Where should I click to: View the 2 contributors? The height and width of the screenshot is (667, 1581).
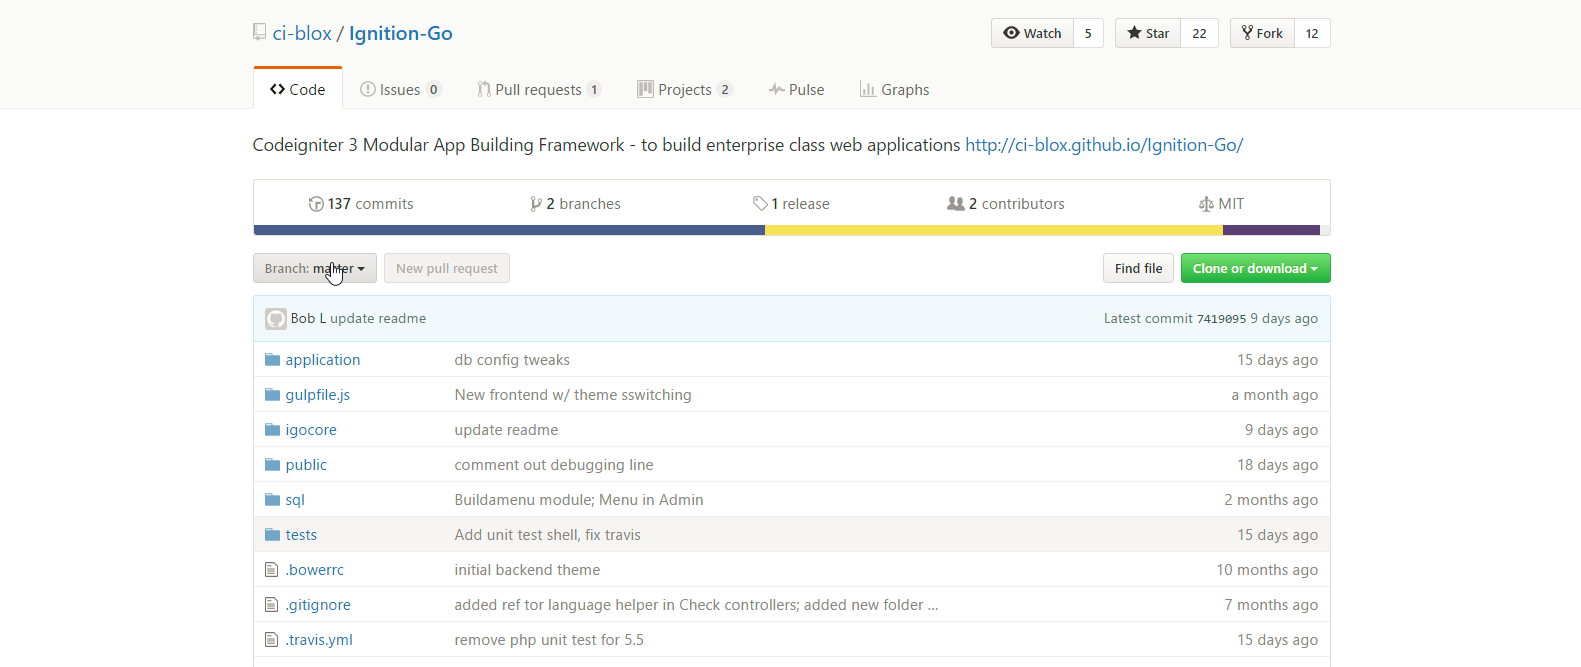[1006, 204]
